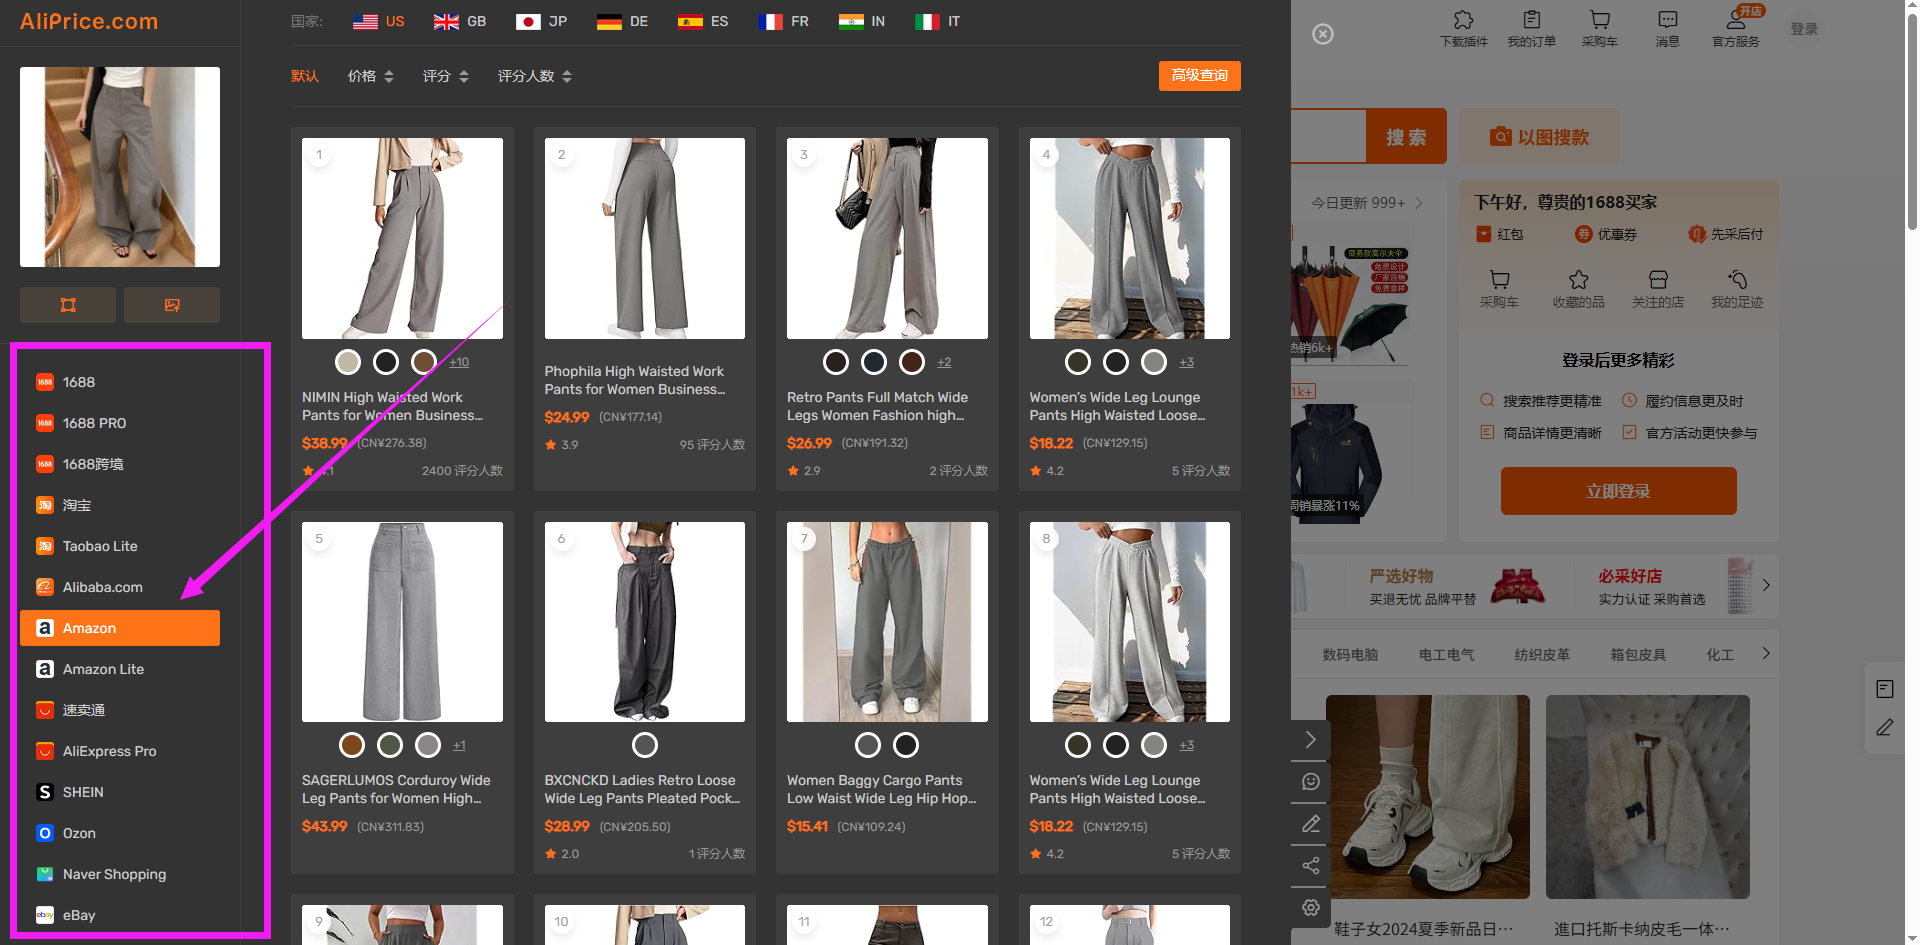Sort results by 价格 price arrows
This screenshot has width=1920, height=945.
tap(370, 76)
